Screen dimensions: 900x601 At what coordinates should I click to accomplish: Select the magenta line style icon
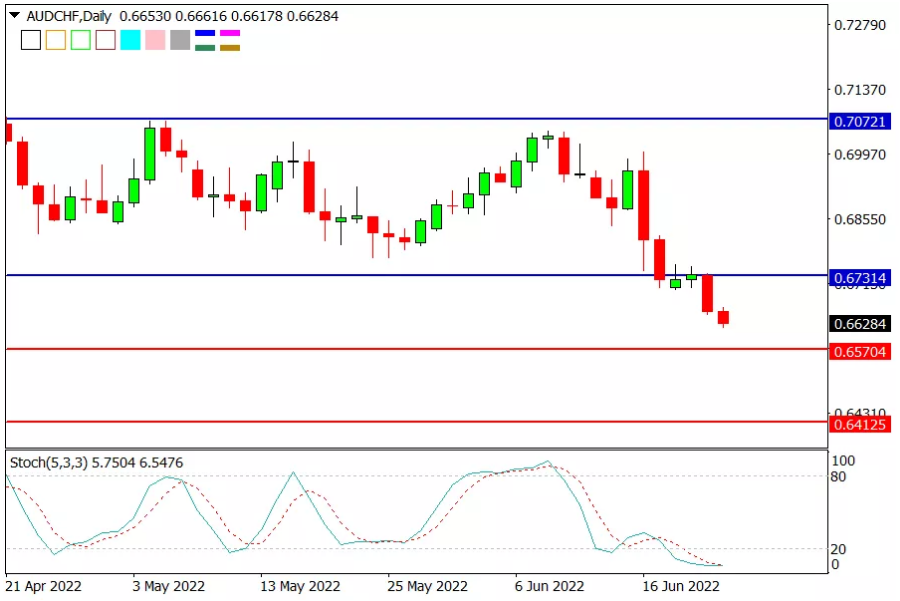tap(230, 33)
